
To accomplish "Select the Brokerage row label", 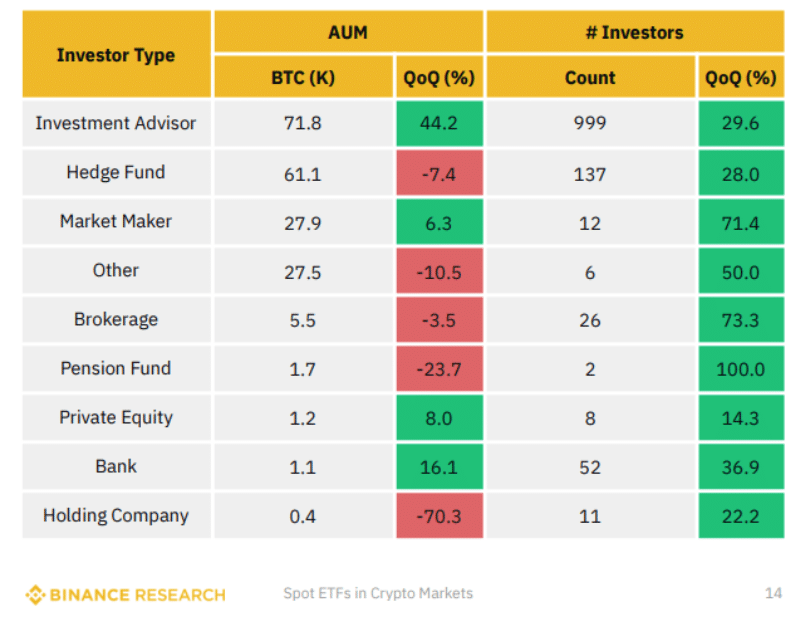I will (116, 319).
